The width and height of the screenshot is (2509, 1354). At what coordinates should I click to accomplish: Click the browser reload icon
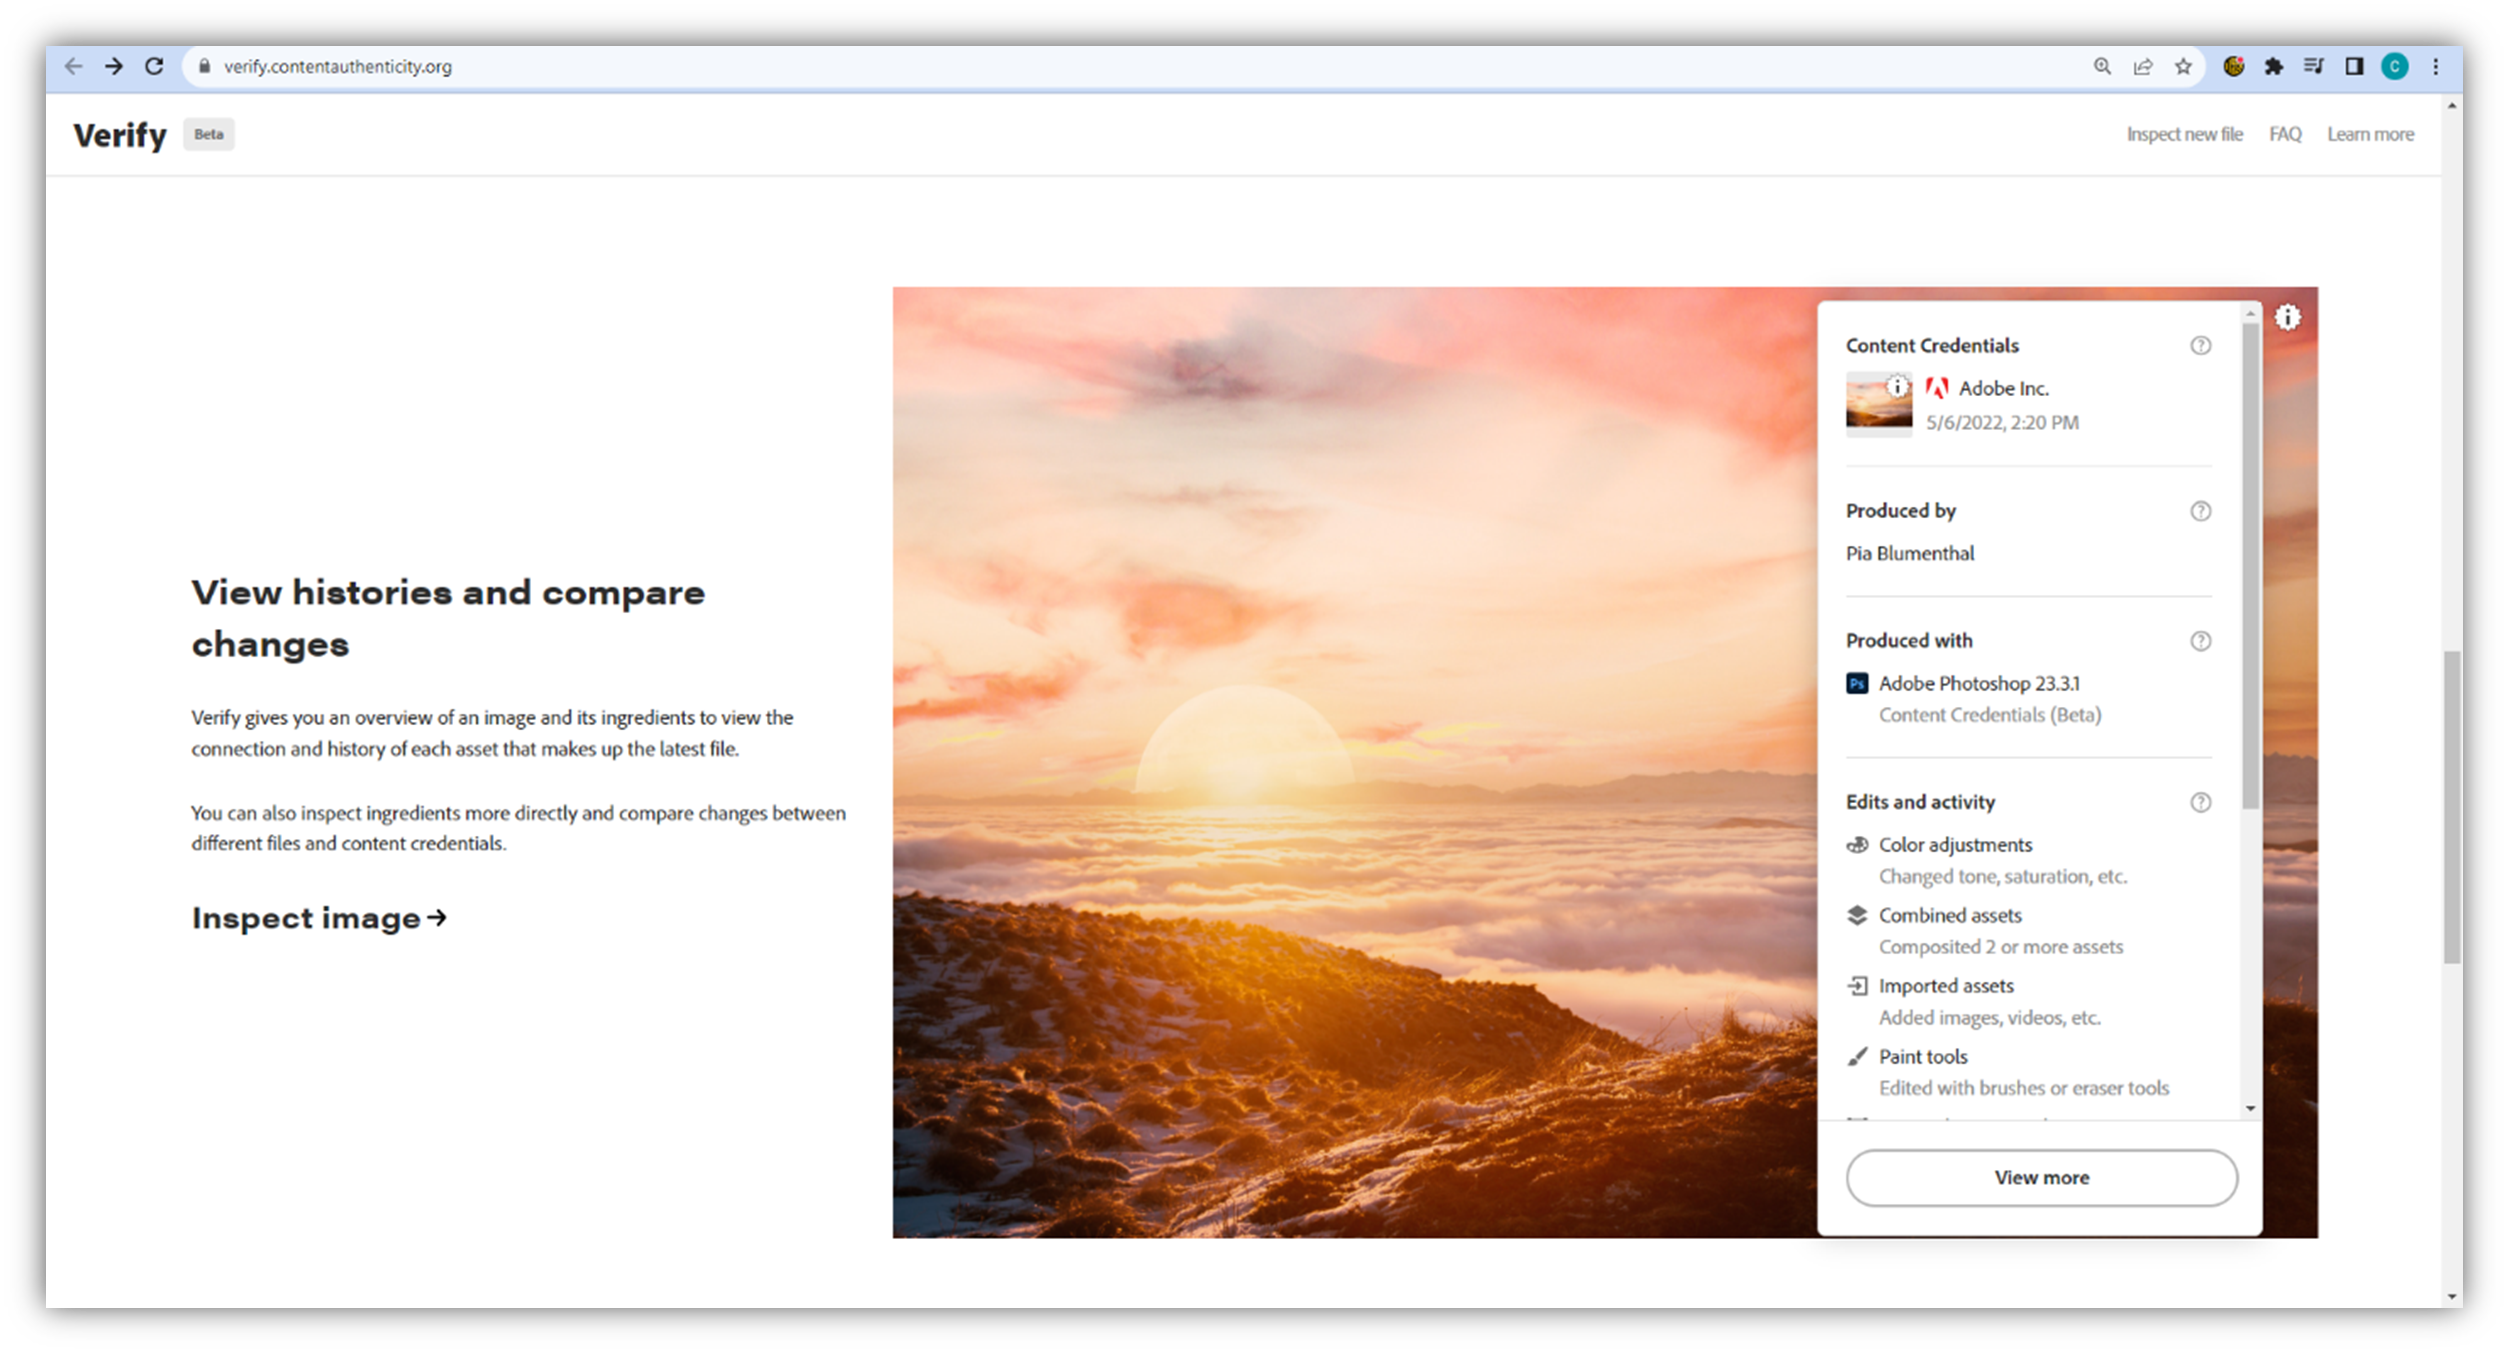[x=154, y=66]
